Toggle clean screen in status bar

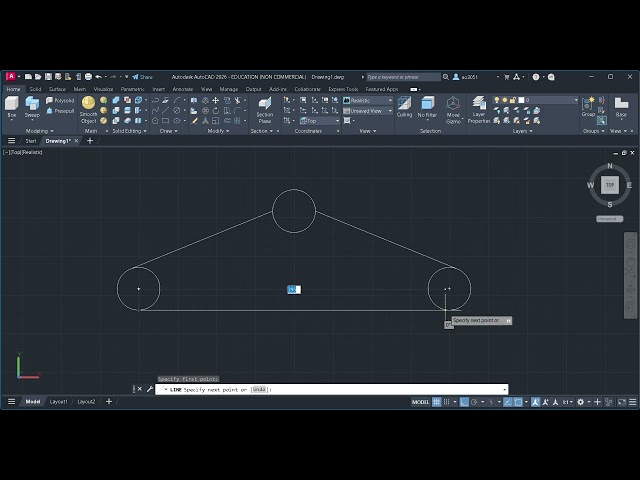click(622, 402)
